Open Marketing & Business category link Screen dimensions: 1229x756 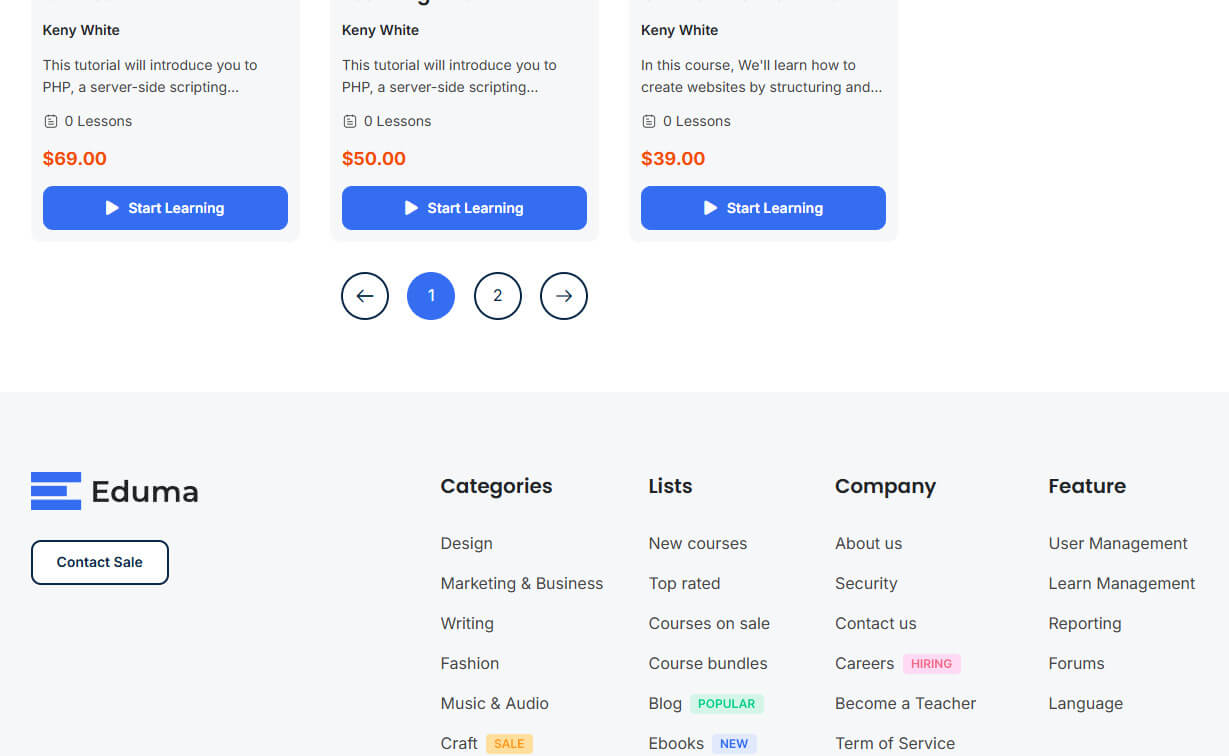[522, 584]
